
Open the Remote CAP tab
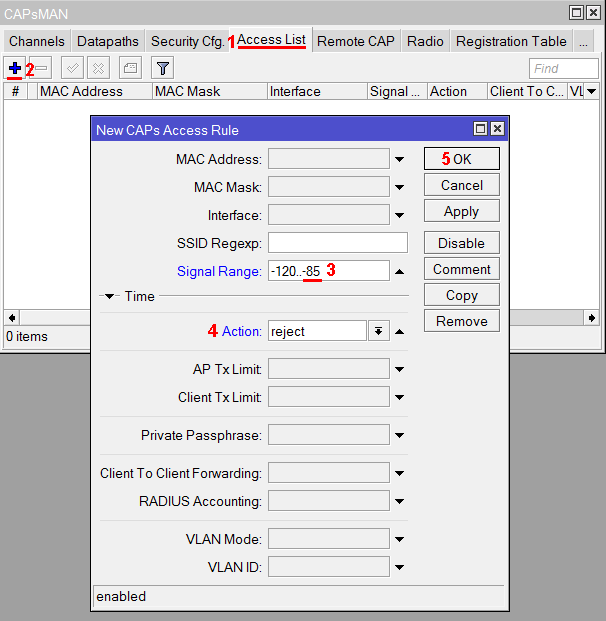click(356, 41)
